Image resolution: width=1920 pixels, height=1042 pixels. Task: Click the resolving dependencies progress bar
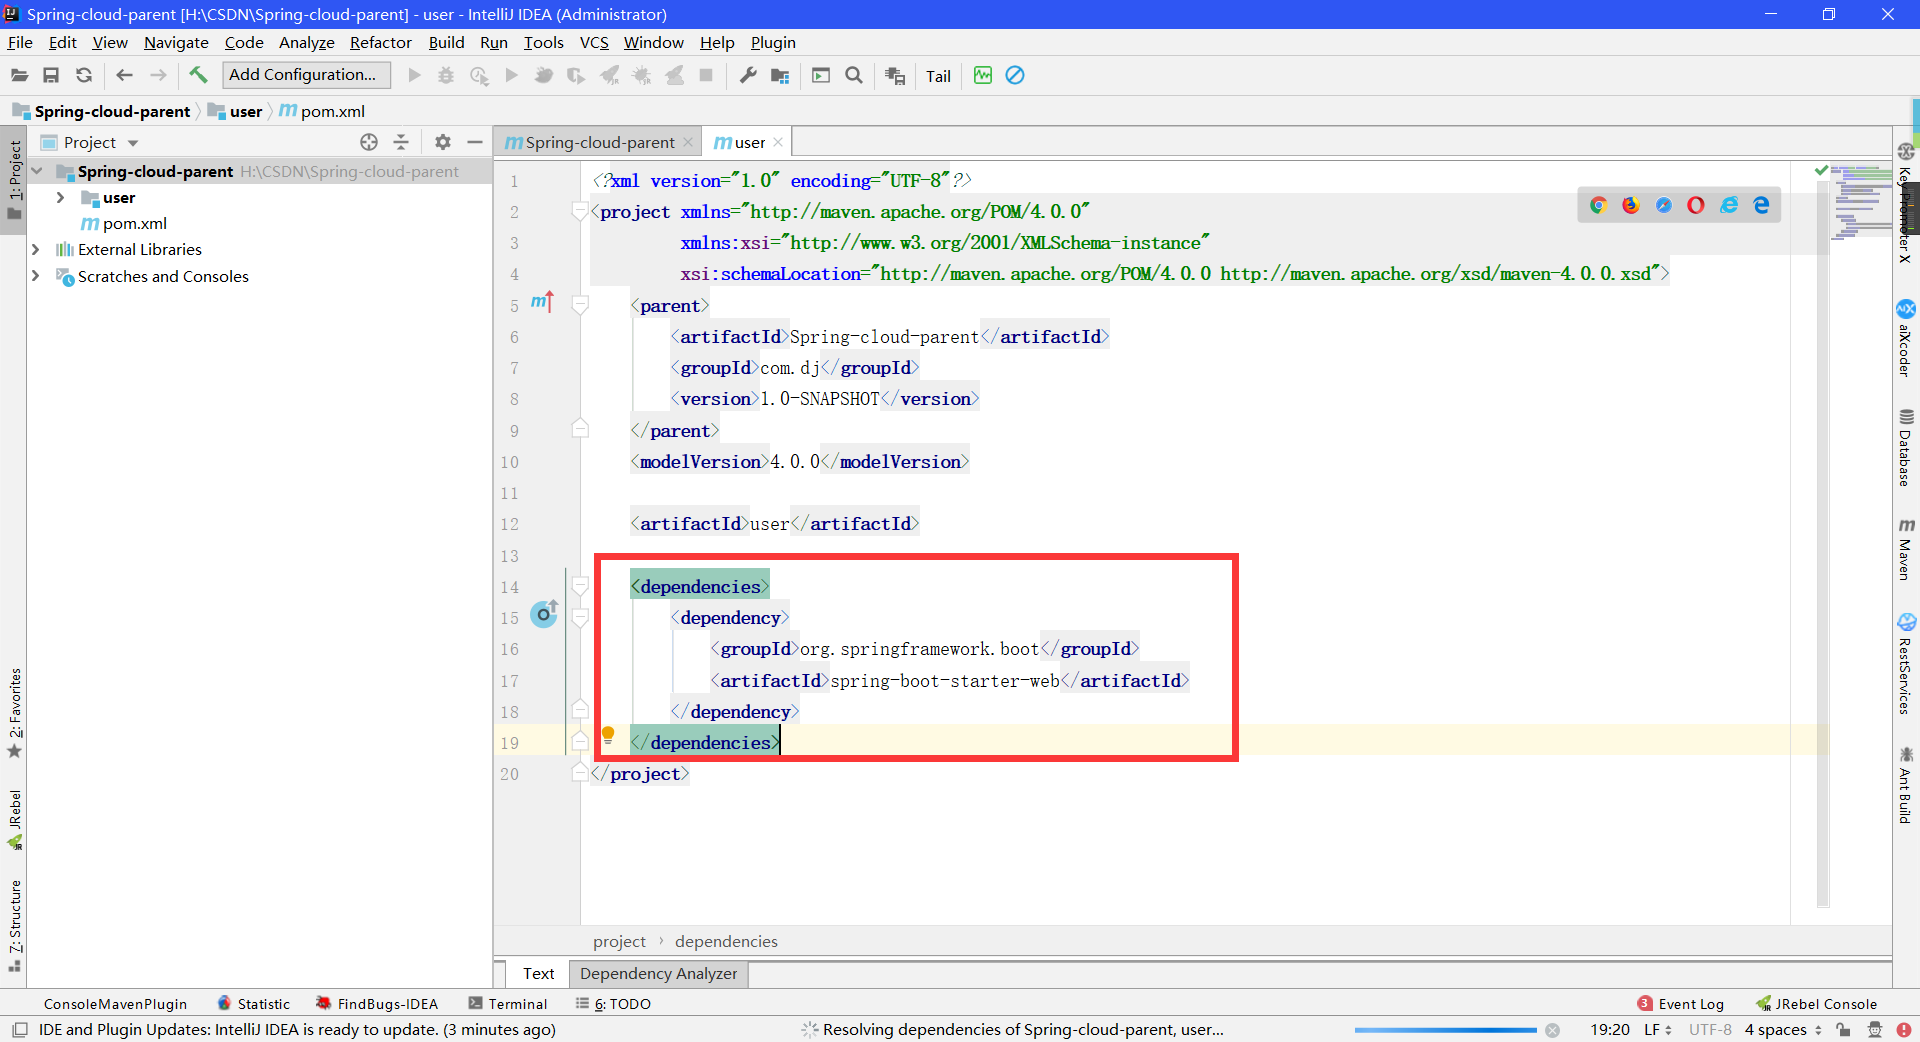coord(1445,1030)
